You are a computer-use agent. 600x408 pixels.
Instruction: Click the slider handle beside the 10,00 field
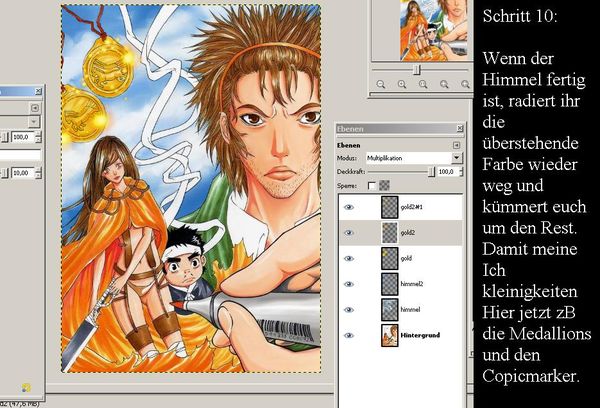point(5,173)
